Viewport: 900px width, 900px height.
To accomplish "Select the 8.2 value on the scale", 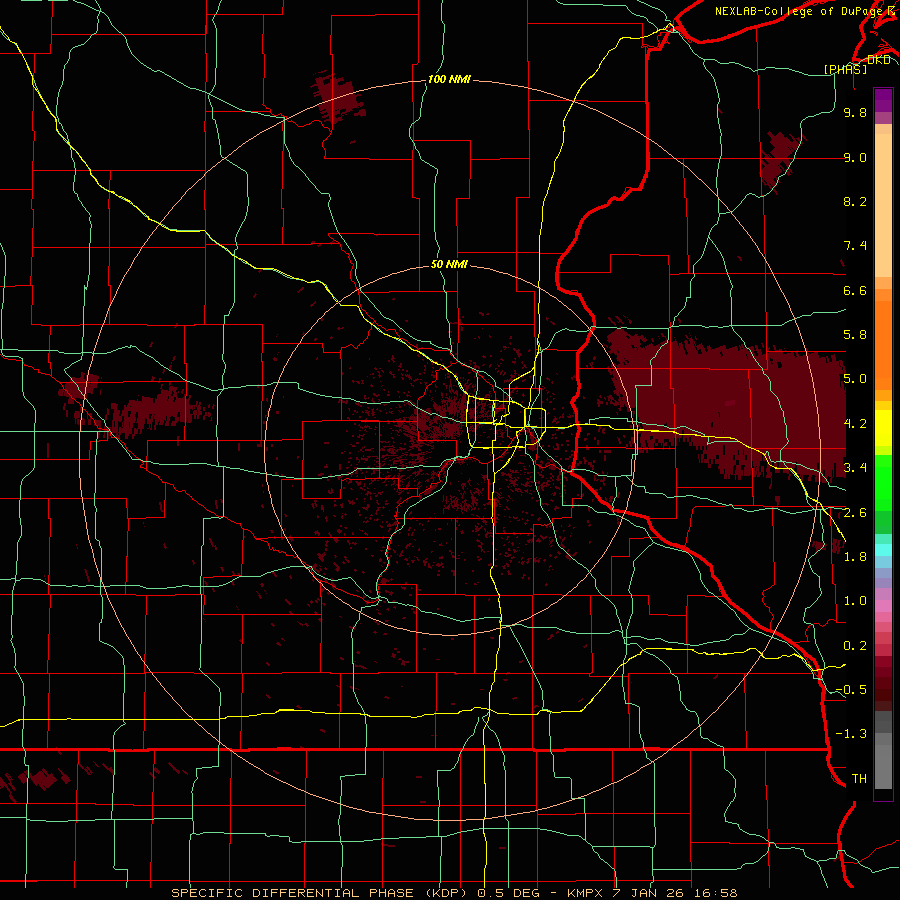I will tap(855, 201).
